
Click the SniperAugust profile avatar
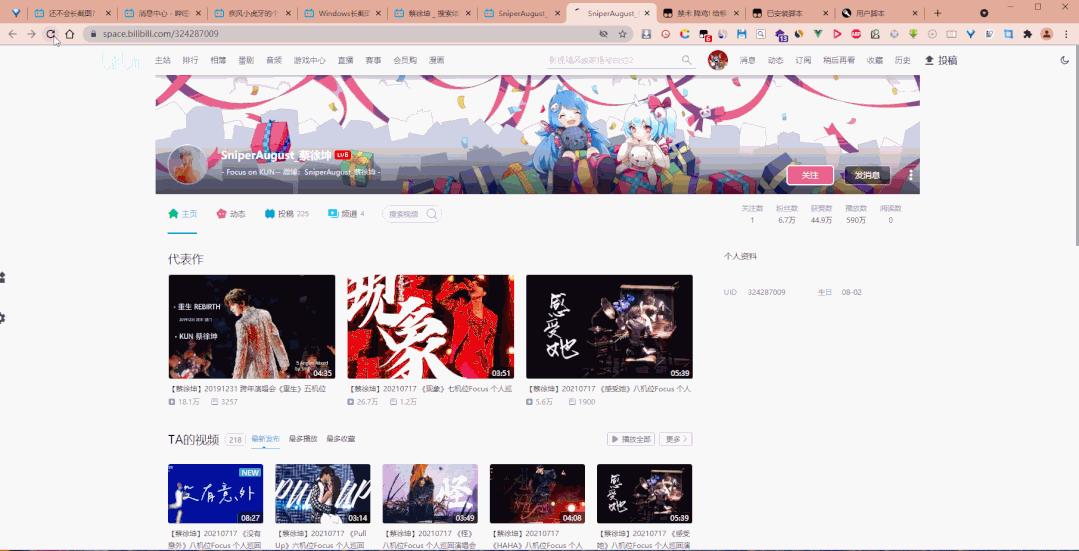[187, 164]
